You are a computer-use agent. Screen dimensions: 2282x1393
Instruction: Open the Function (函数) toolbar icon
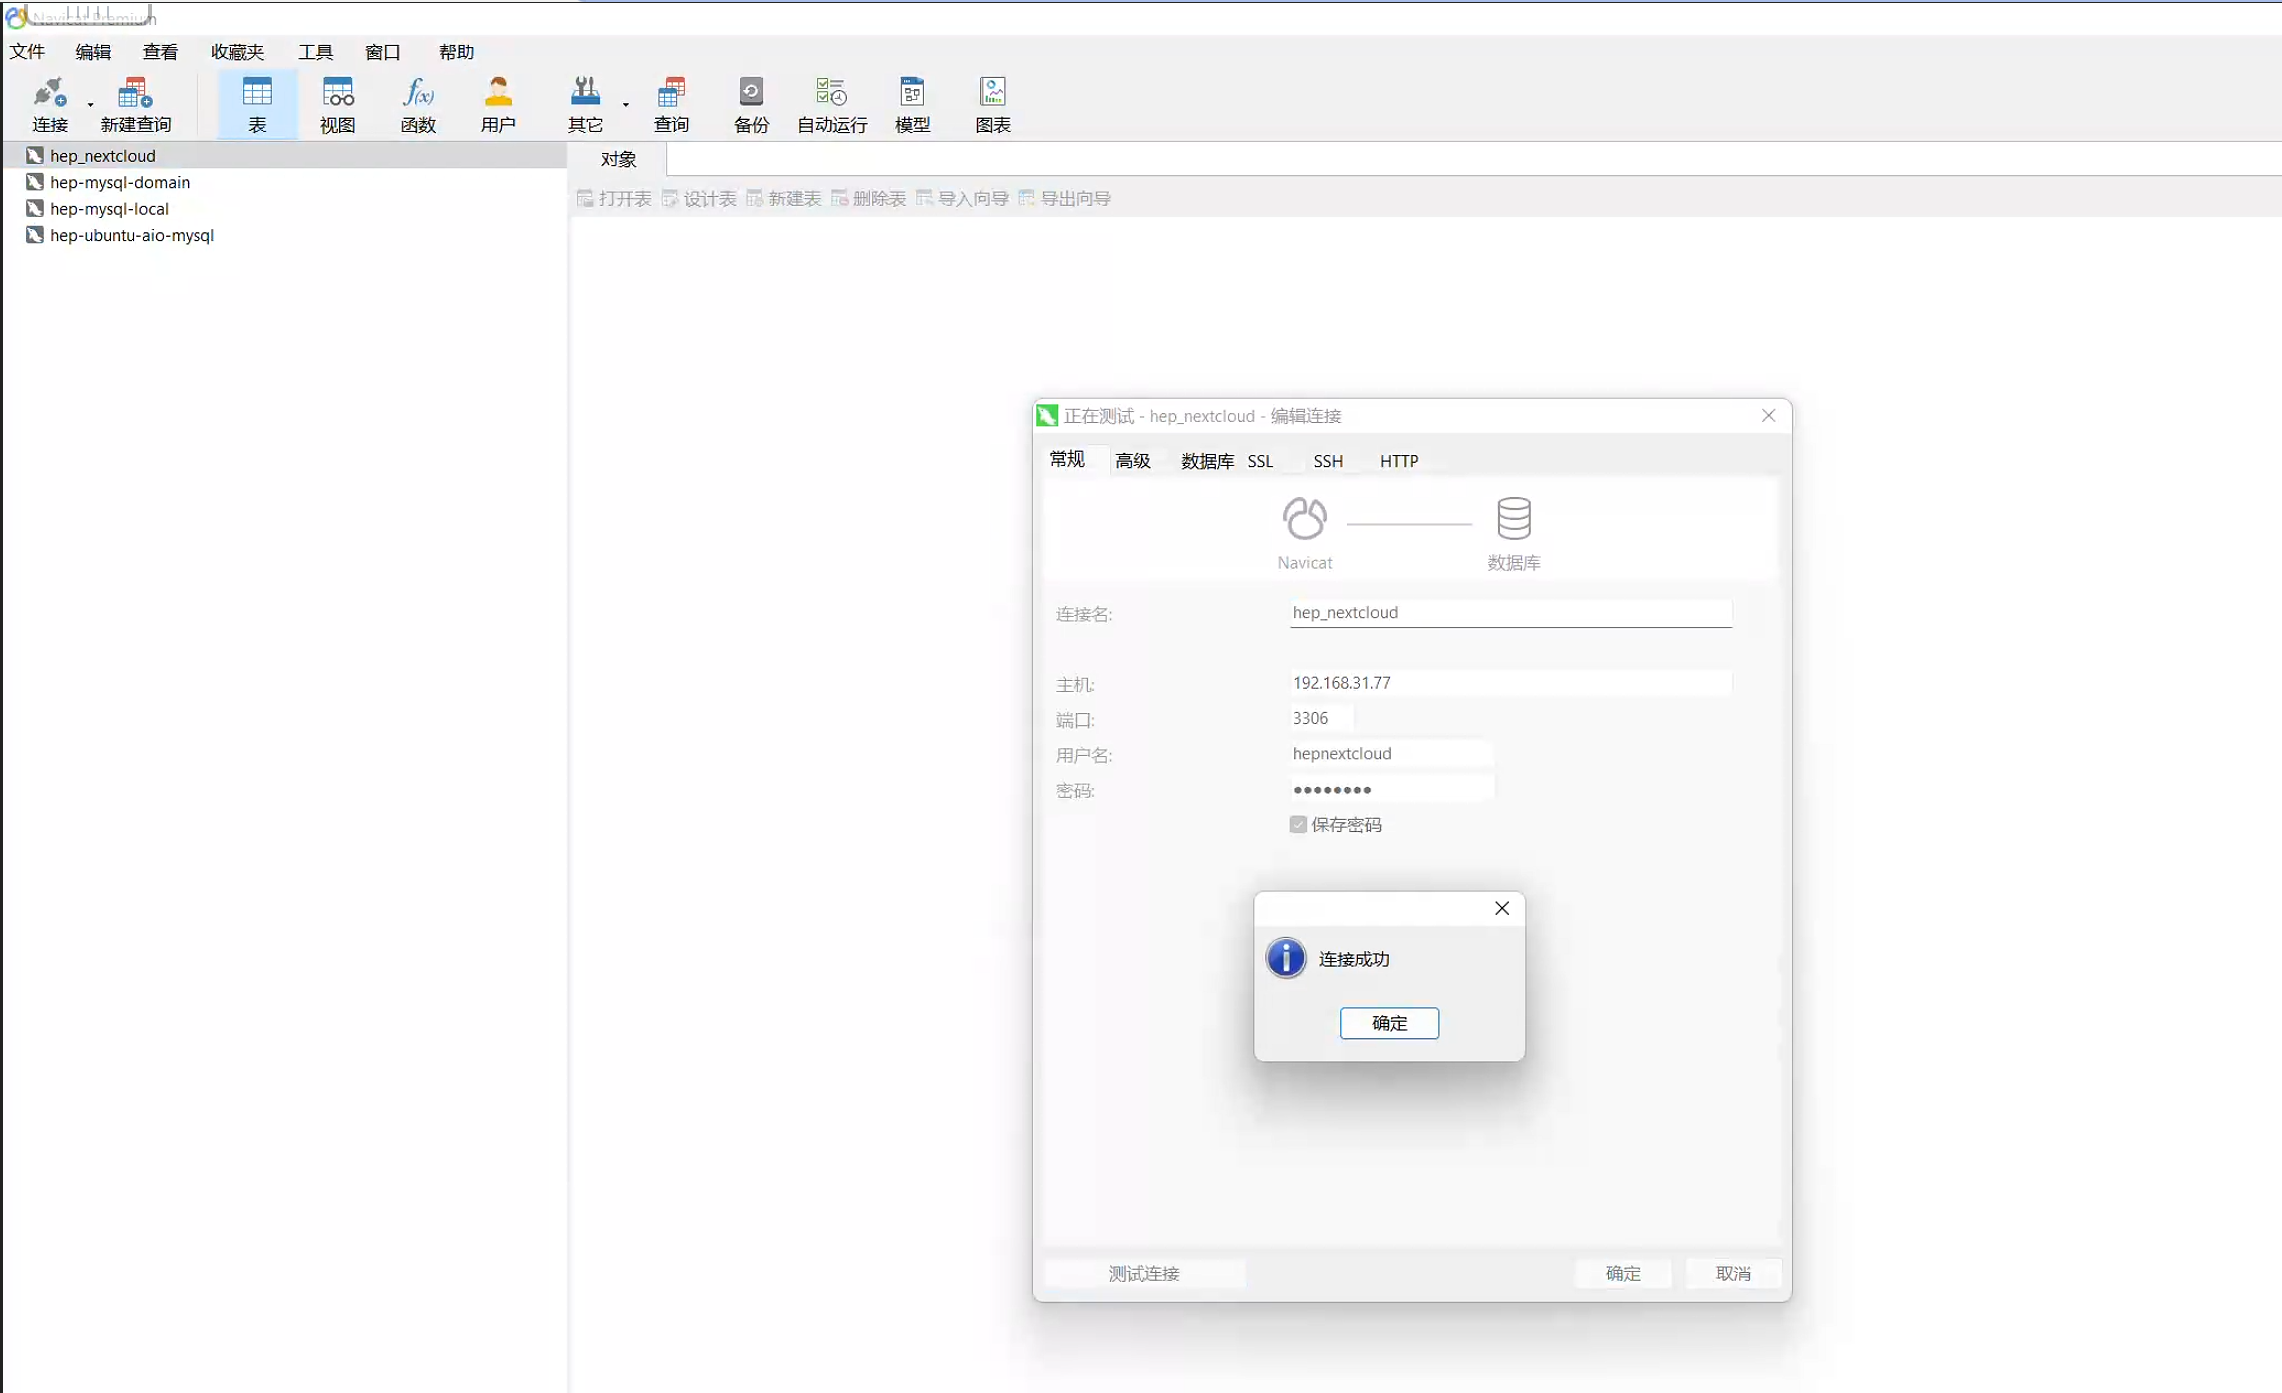tap(417, 104)
